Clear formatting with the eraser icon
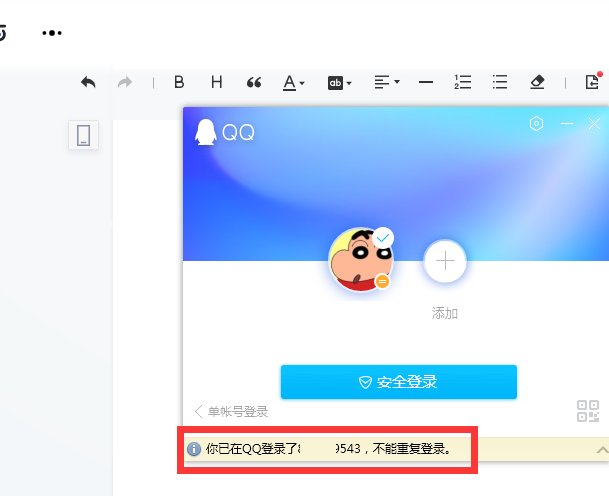Image resolution: width=609 pixels, height=496 pixels. pos(537,82)
